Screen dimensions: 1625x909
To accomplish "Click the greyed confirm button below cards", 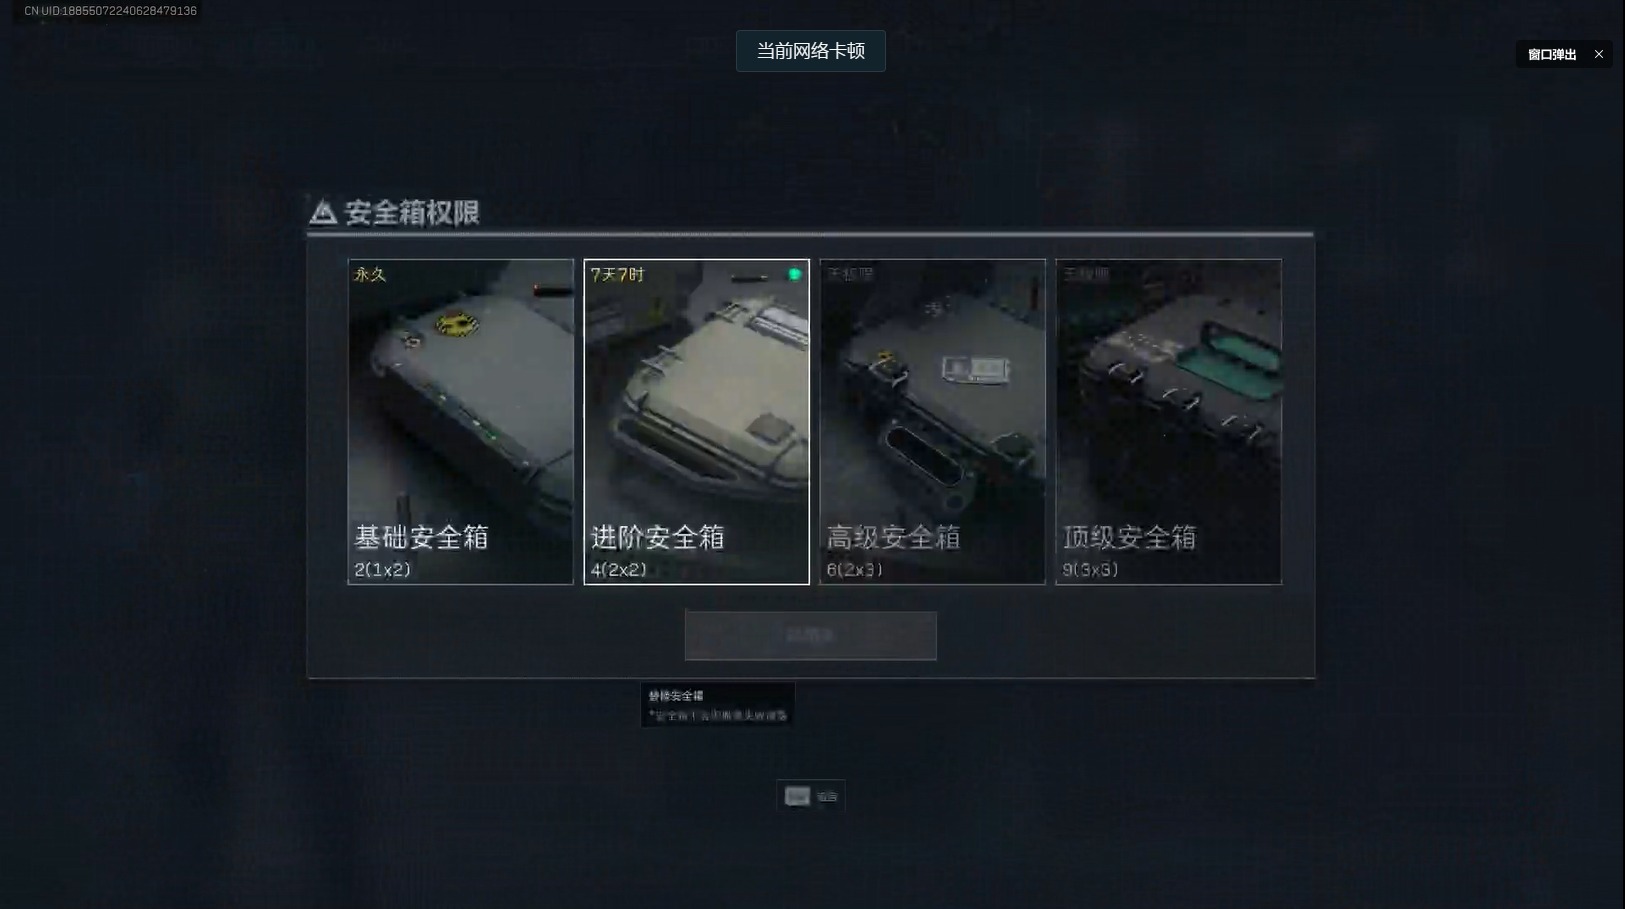I will tap(810, 635).
